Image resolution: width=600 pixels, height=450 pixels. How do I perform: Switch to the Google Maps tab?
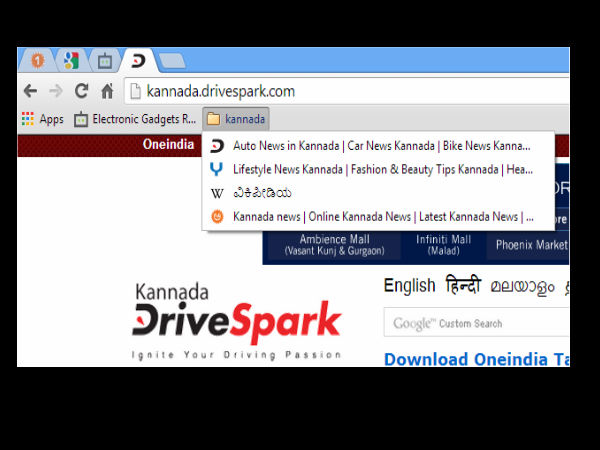tap(71, 60)
